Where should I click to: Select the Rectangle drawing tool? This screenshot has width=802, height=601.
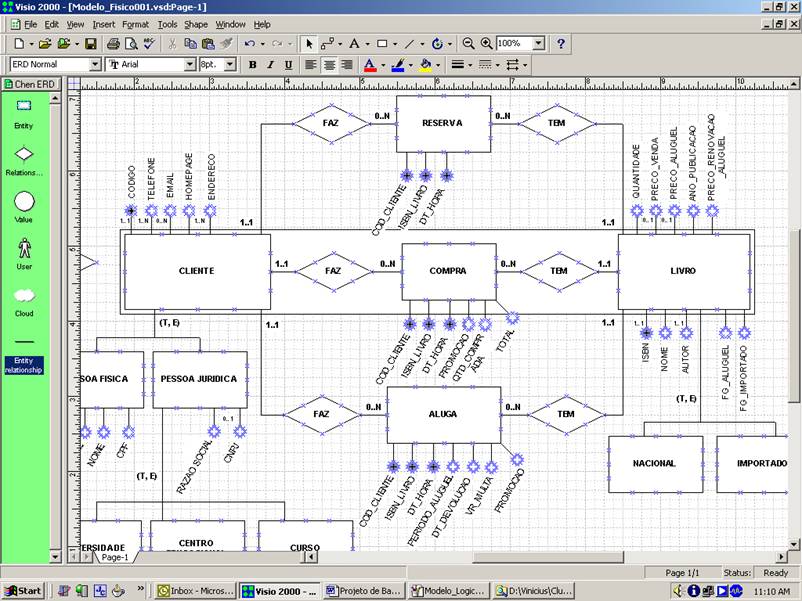(x=383, y=43)
